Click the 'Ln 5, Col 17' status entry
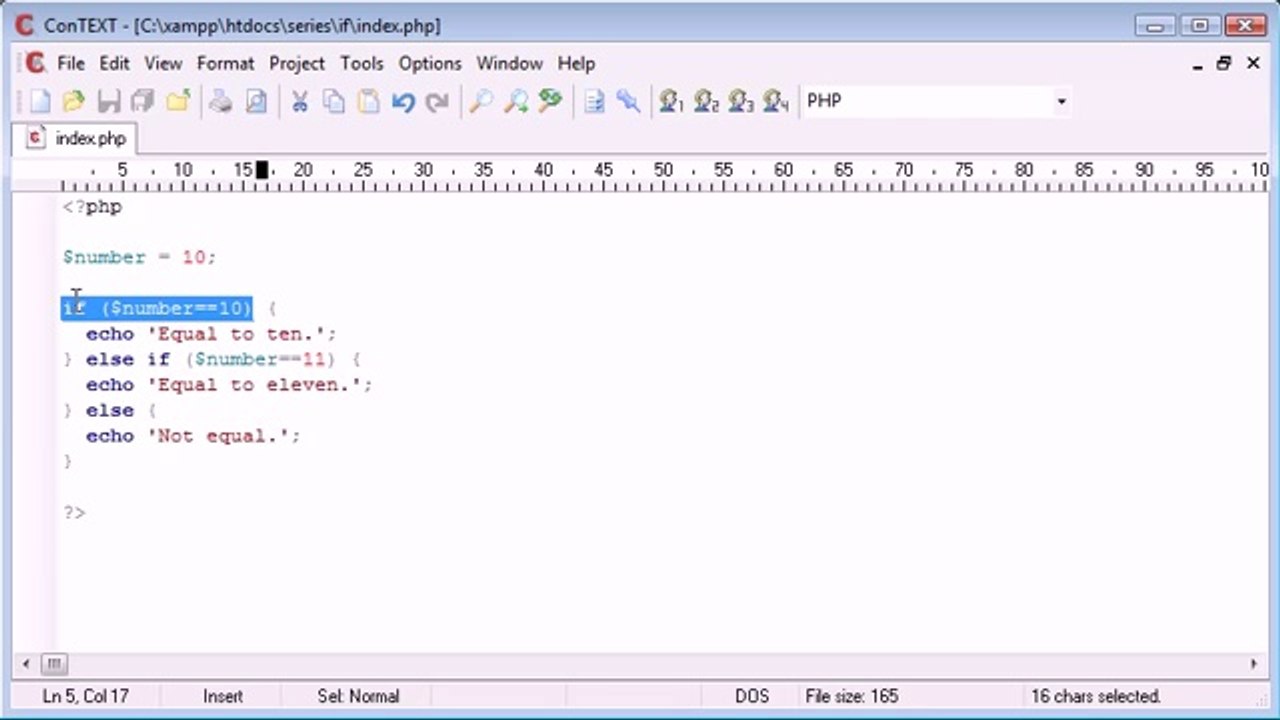This screenshot has width=1280, height=720. coord(85,696)
